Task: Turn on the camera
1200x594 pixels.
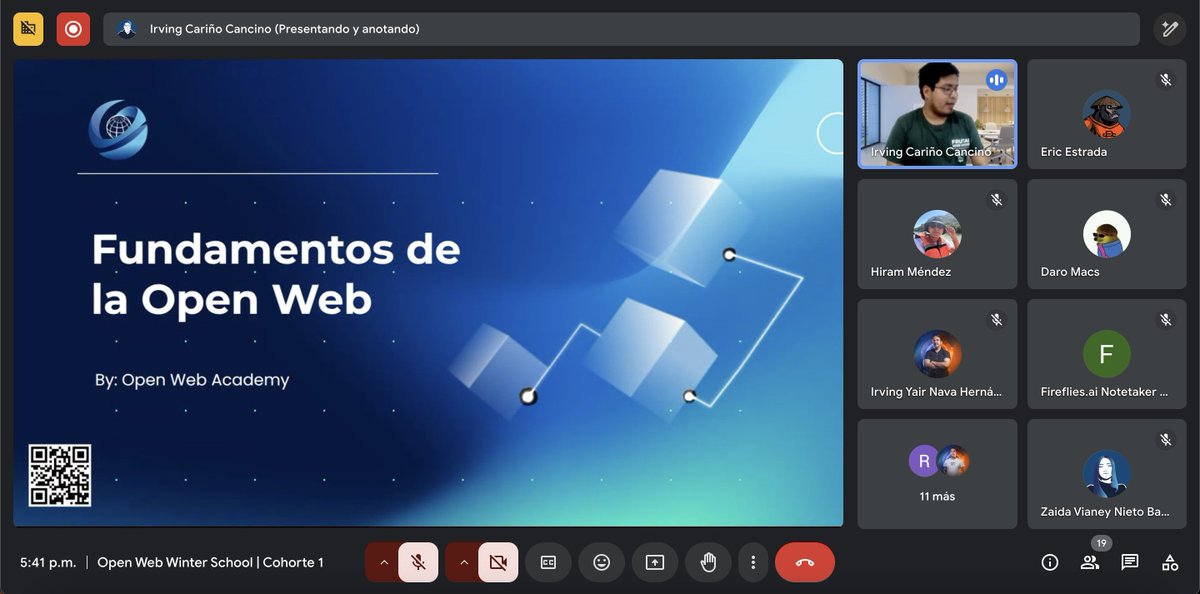Action: pos(498,562)
